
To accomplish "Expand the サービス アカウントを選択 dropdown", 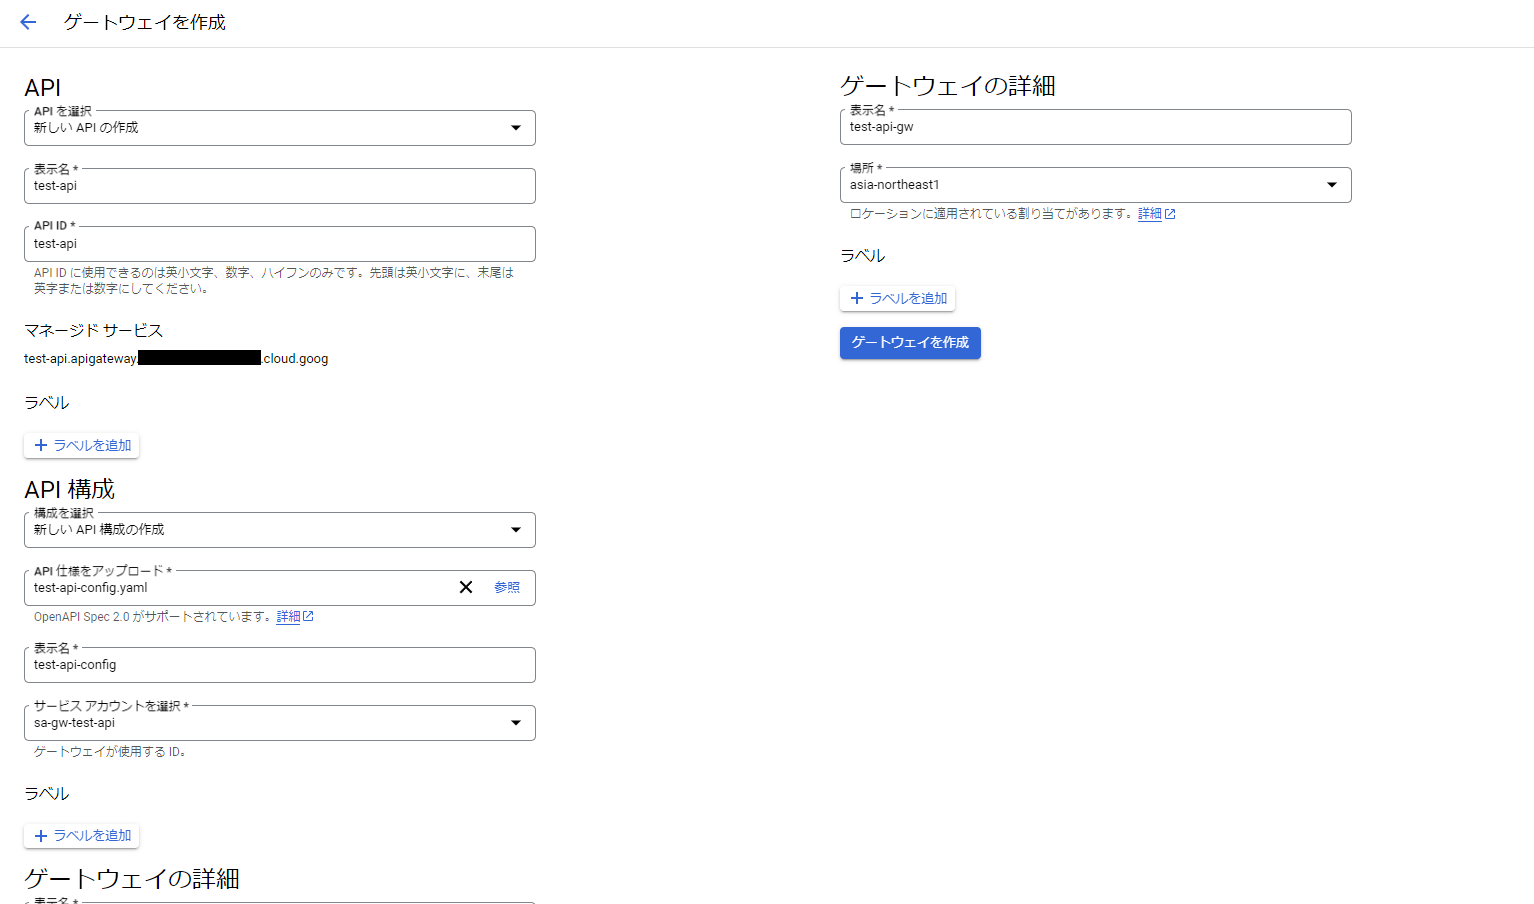I will [x=280, y=723].
